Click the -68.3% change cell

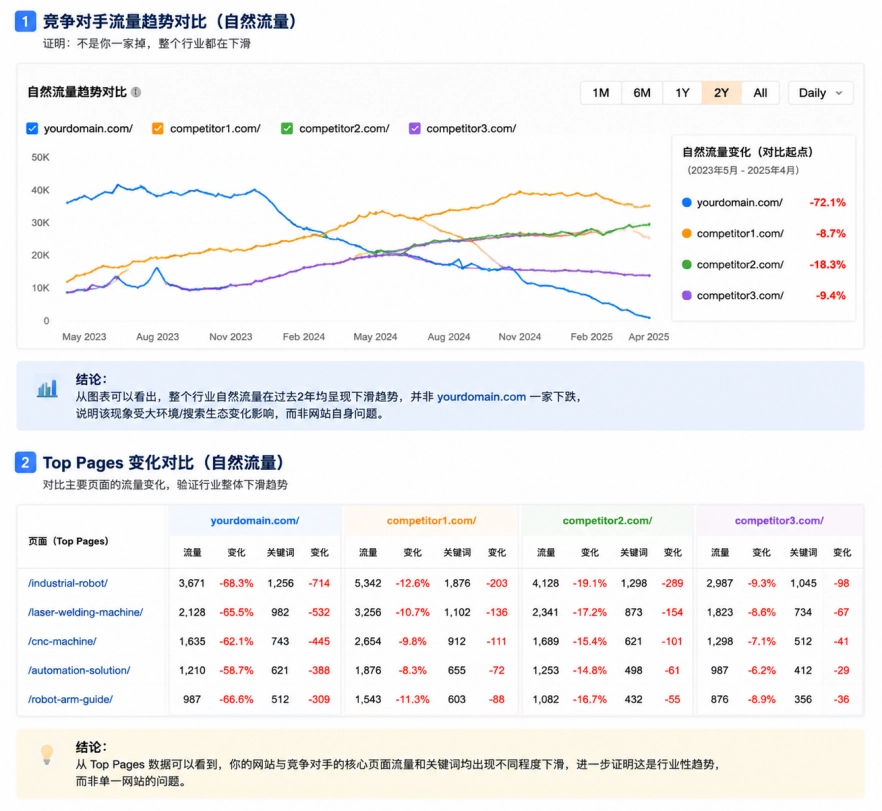(236, 583)
